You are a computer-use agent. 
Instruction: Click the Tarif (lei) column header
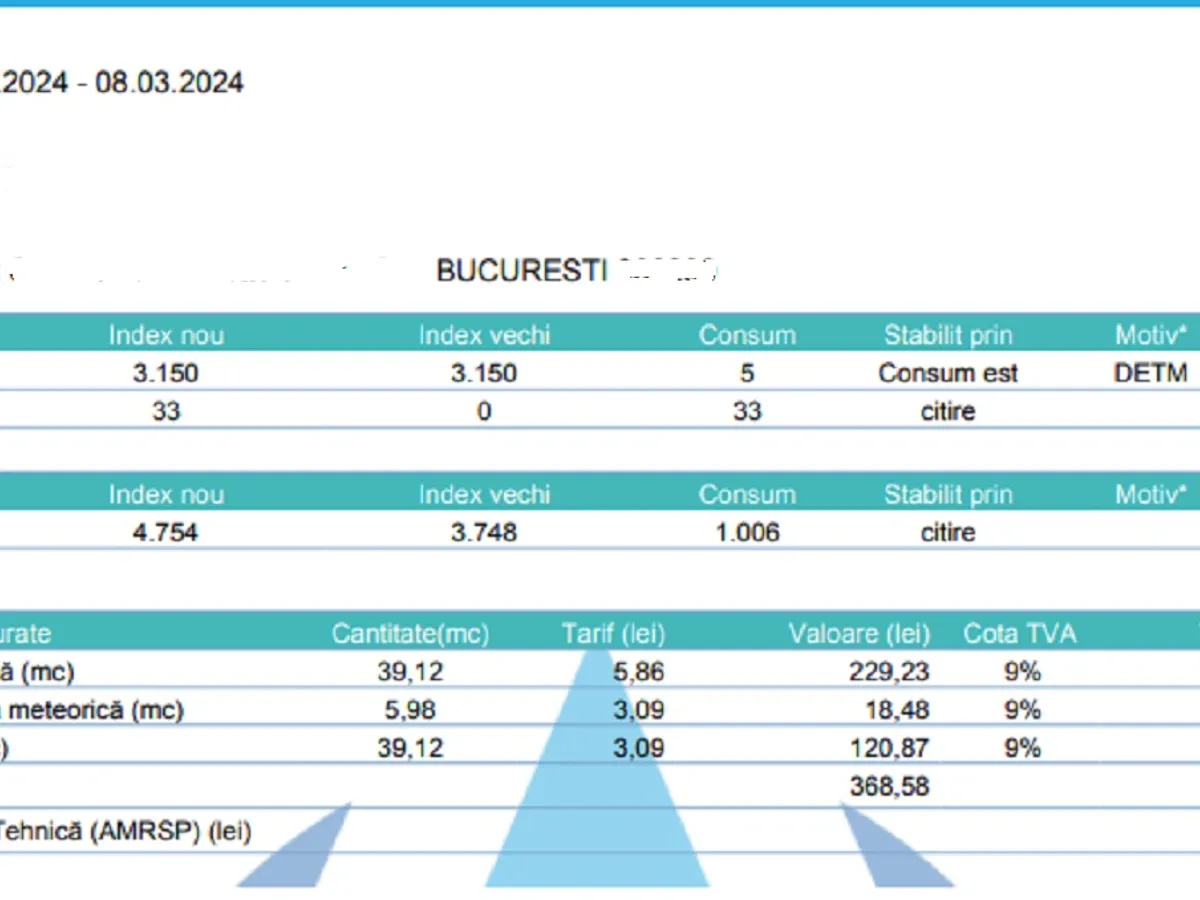(x=613, y=634)
